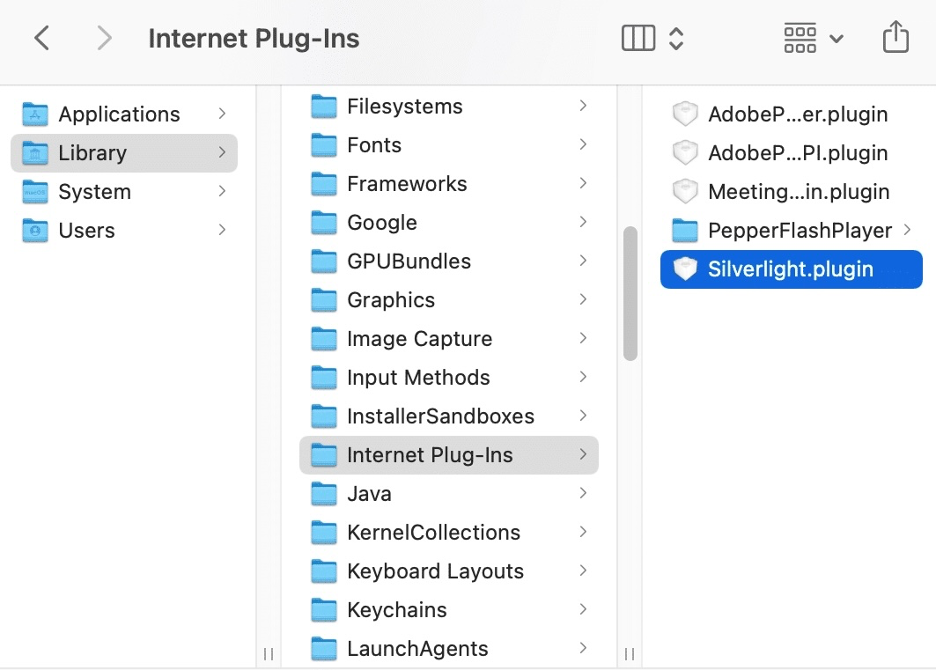This screenshot has height=670, width=936.
Task: Select the GPUBundles folder name
Action: (x=409, y=262)
